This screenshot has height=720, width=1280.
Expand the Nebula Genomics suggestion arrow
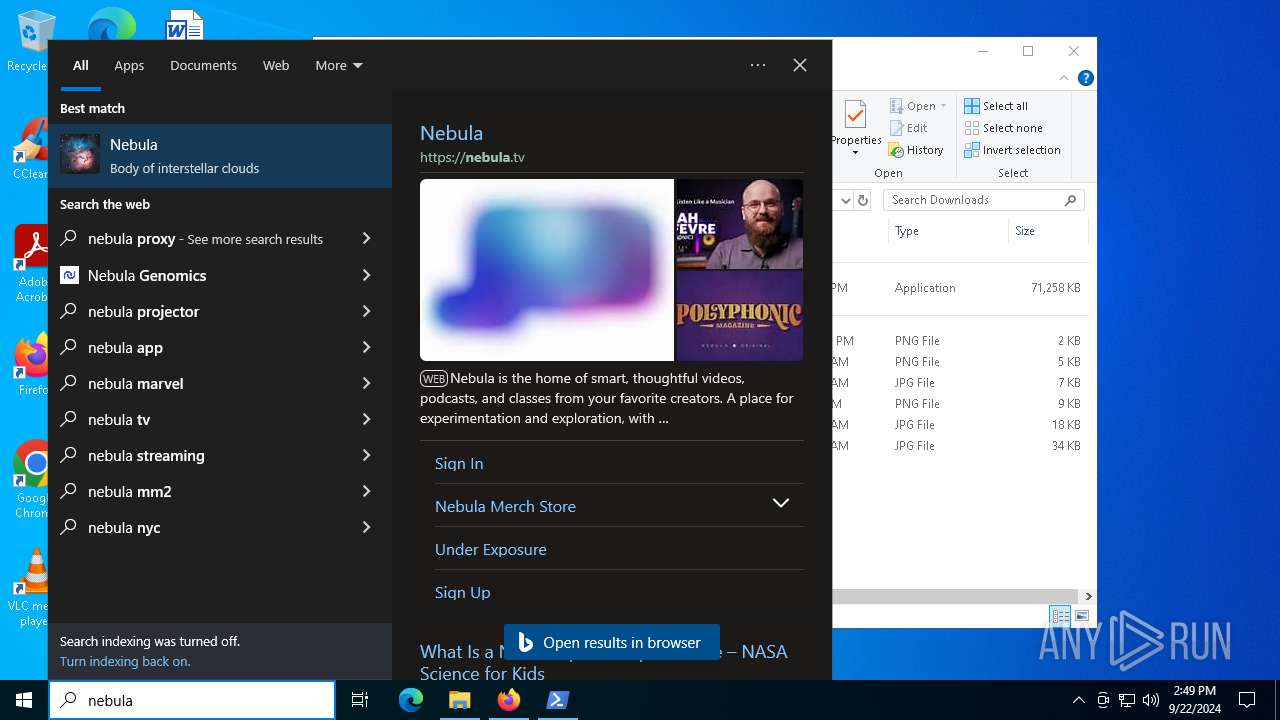[366, 275]
